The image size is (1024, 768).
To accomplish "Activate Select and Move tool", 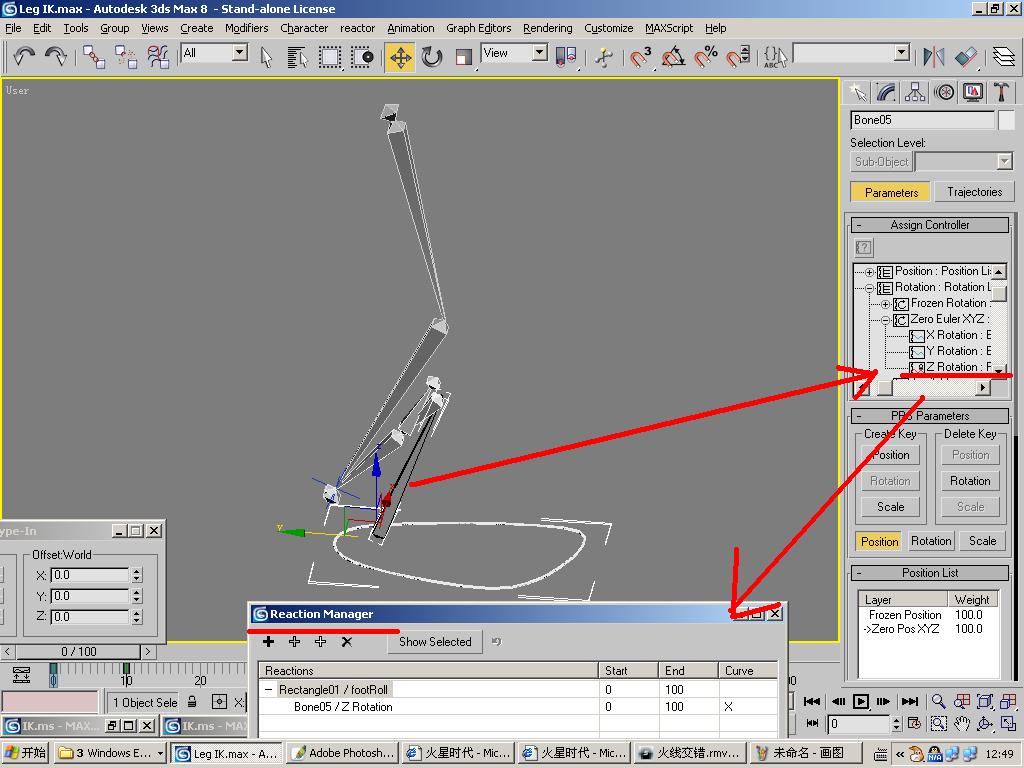I will 400,57.
